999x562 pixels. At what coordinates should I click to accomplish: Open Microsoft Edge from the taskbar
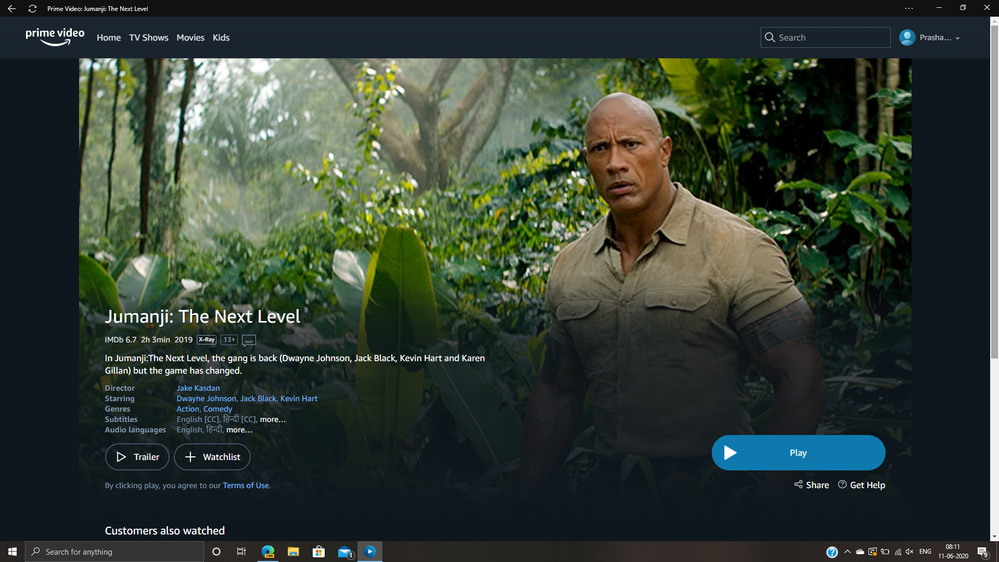(x=268, y=552)
